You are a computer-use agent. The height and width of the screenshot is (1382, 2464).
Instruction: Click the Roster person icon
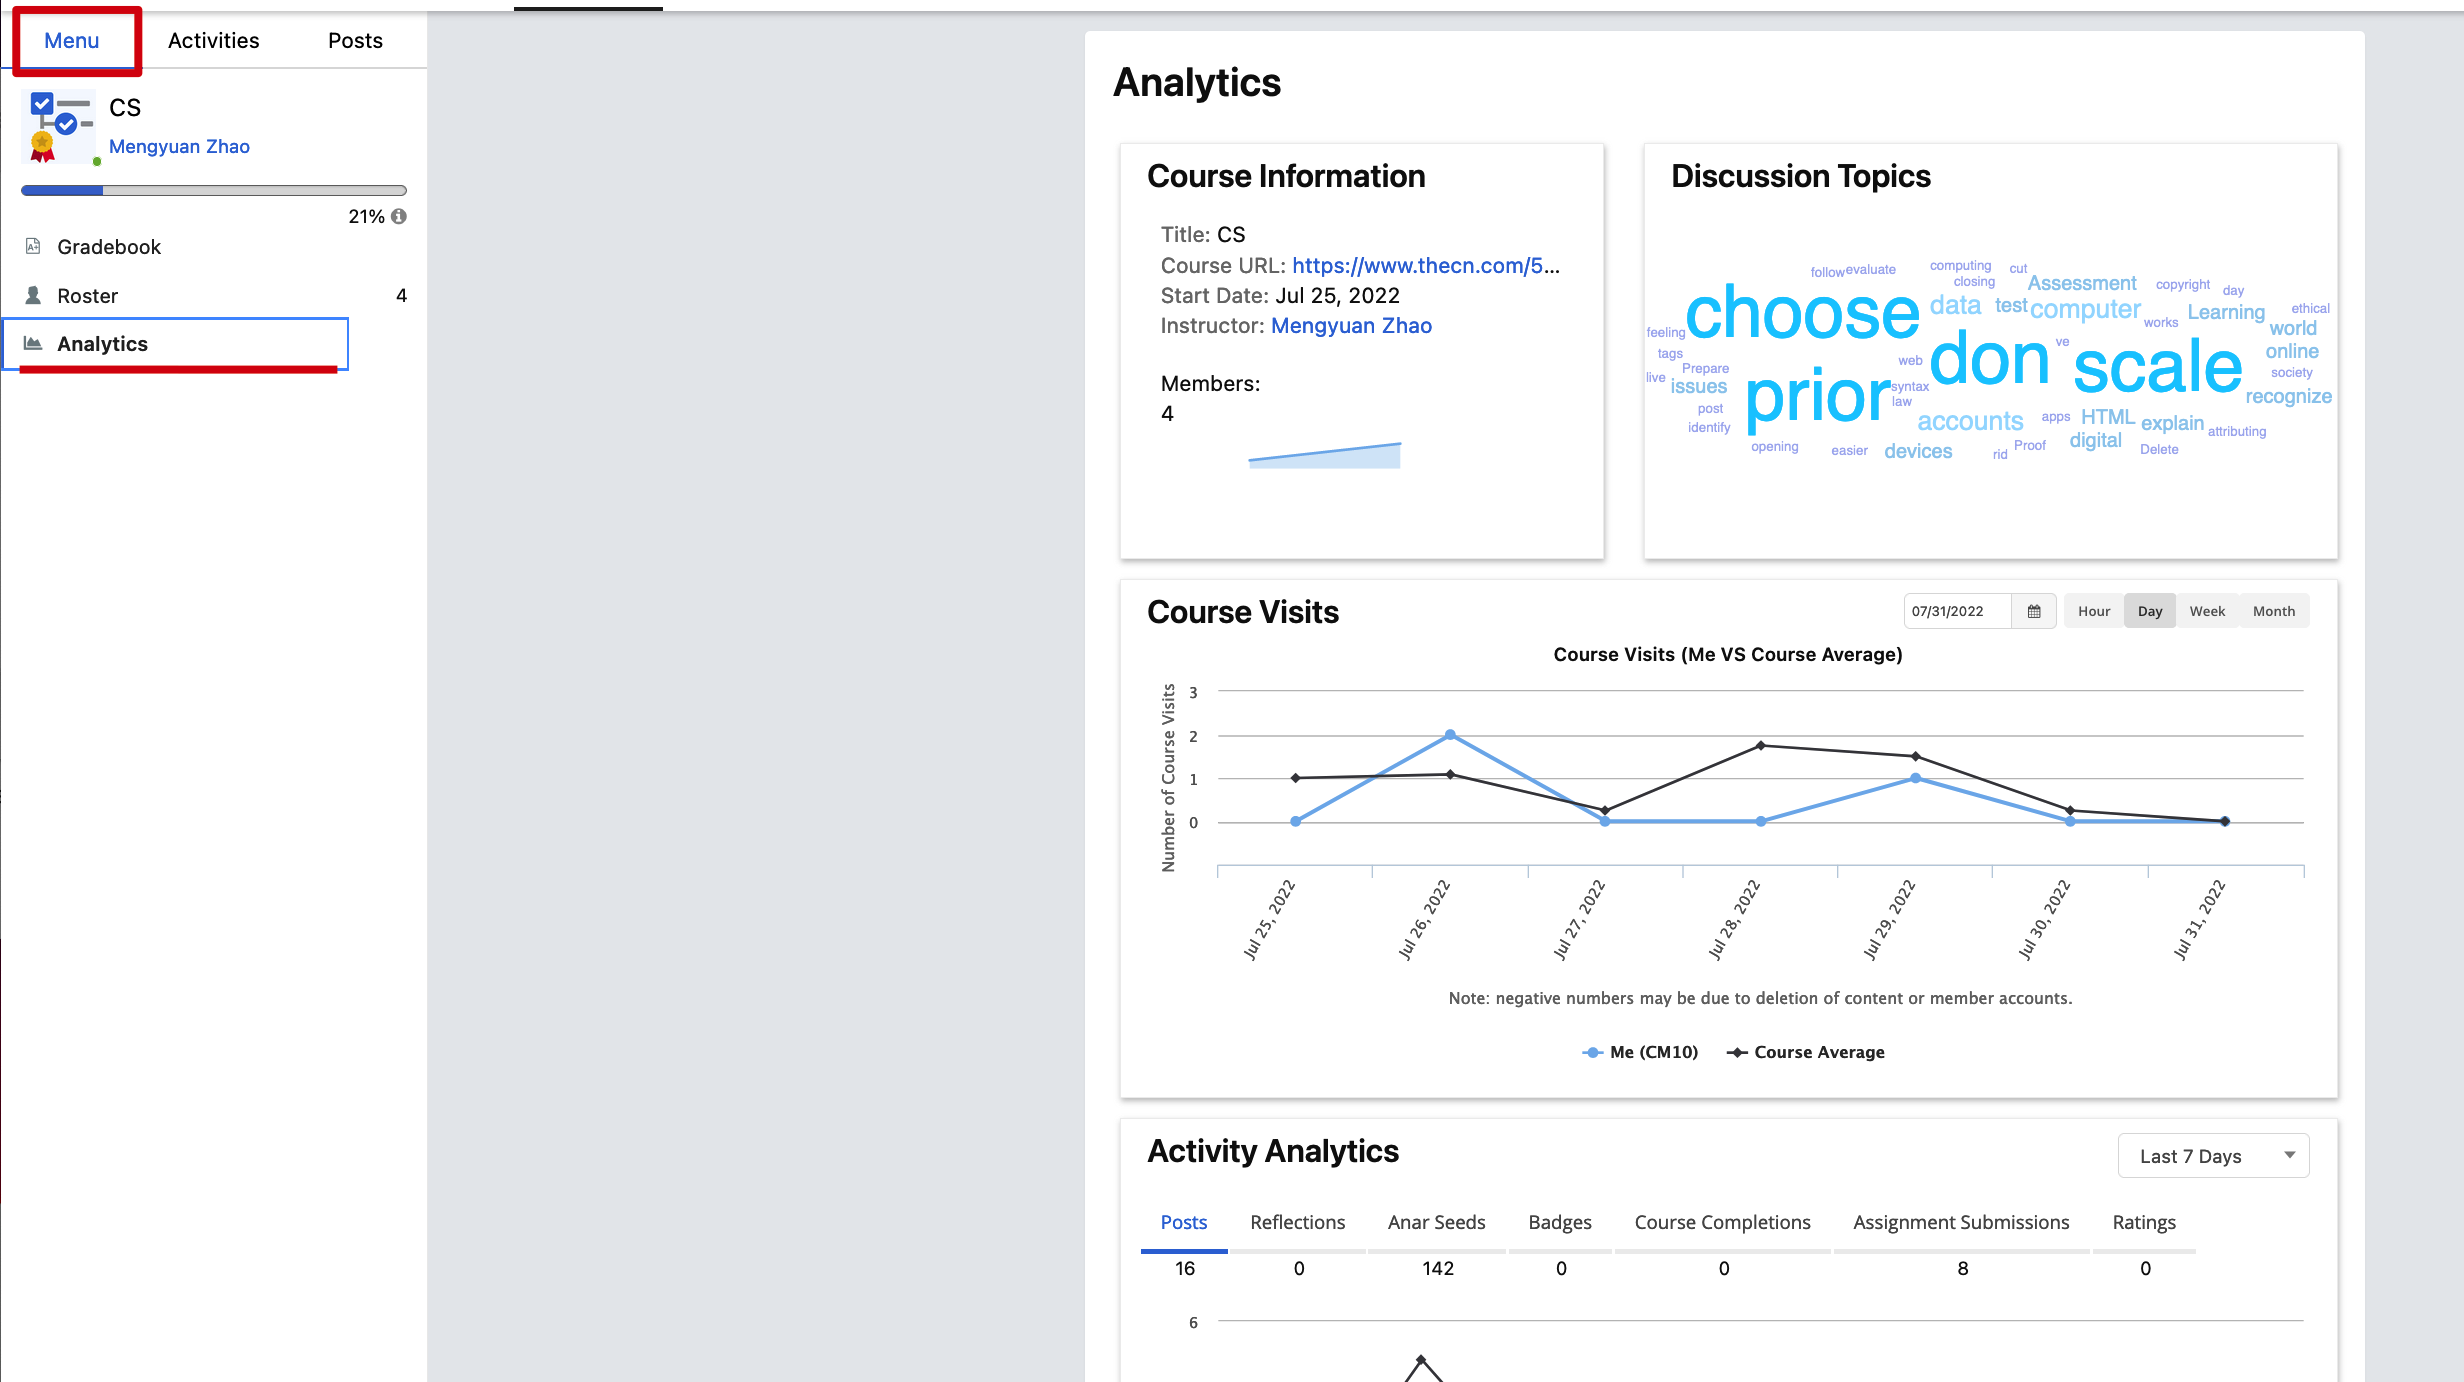(33, 295)
